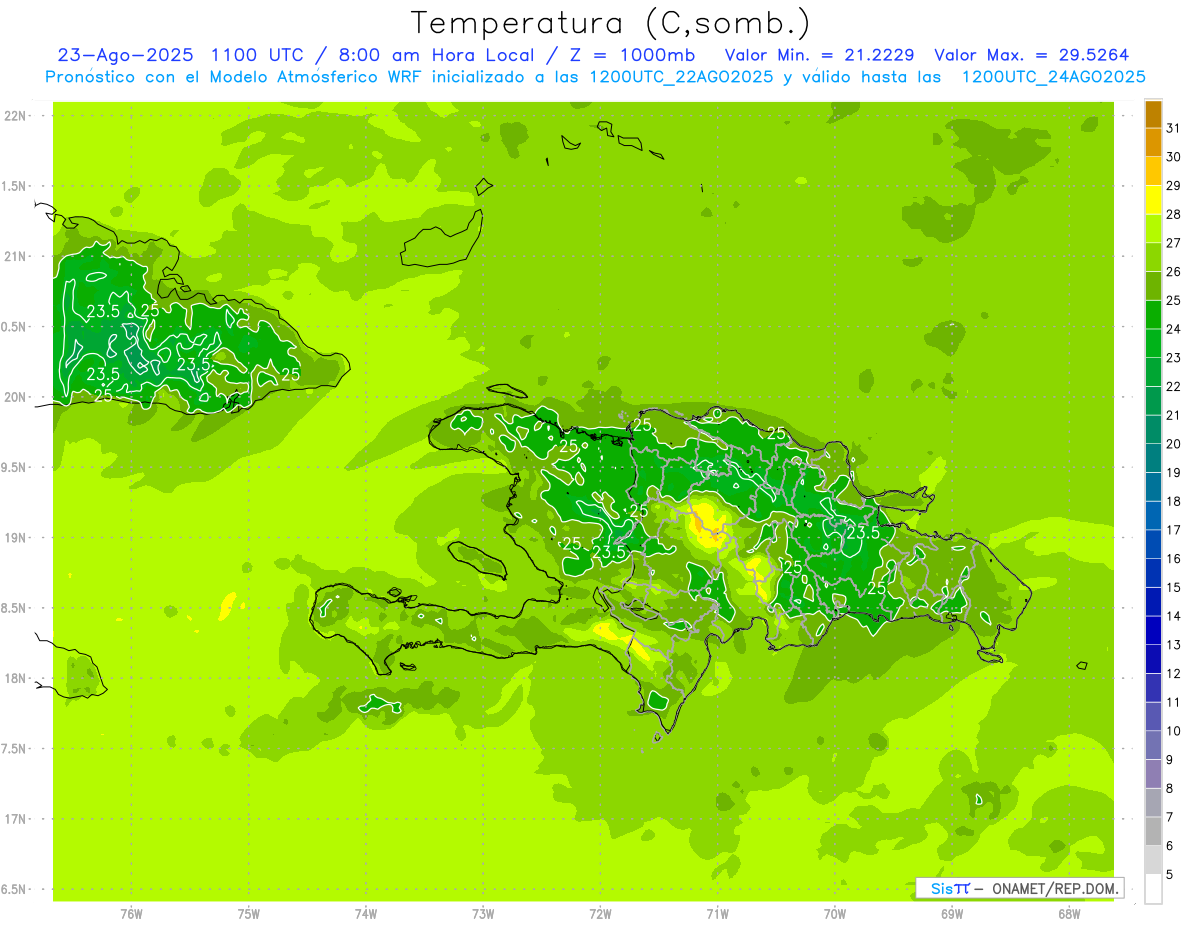Click the latitude label "17N"
Viewport: 1200px width, 927px height.
(15, 819)
